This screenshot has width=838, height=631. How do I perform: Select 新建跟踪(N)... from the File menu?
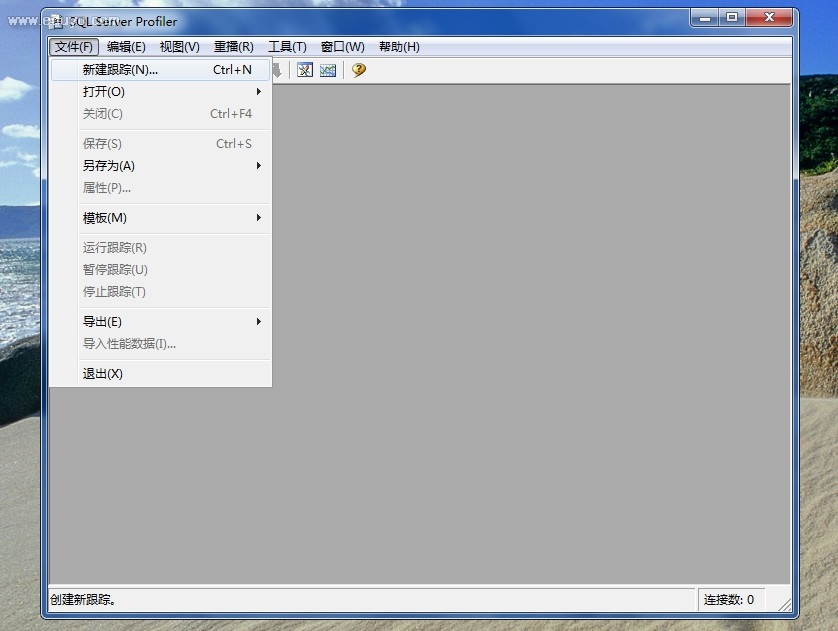coord(120,70)
